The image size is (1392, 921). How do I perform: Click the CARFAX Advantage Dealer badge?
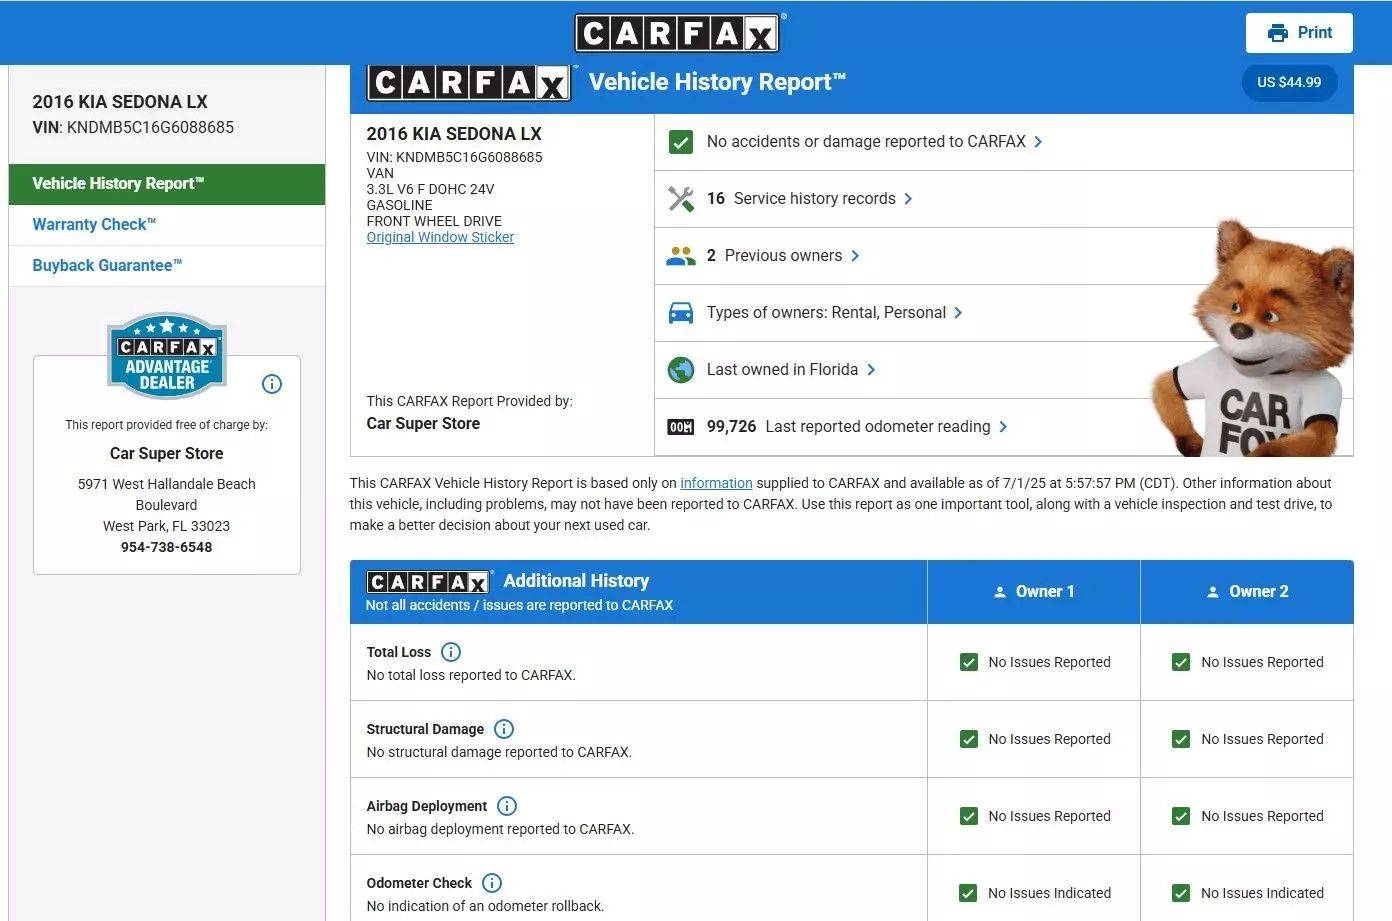coord(167,356)
